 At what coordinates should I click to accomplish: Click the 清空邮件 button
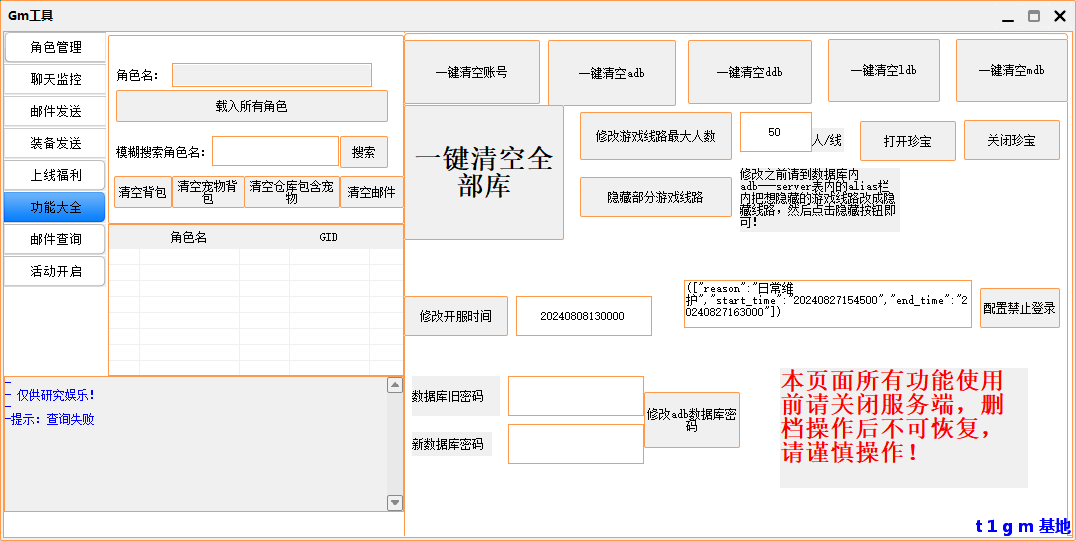click(371, 192)
